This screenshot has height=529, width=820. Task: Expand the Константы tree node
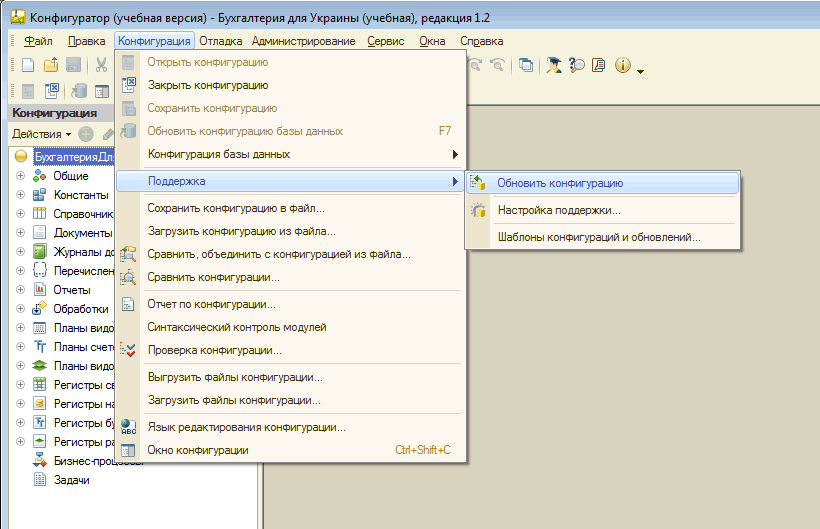(x=20, y=195)
